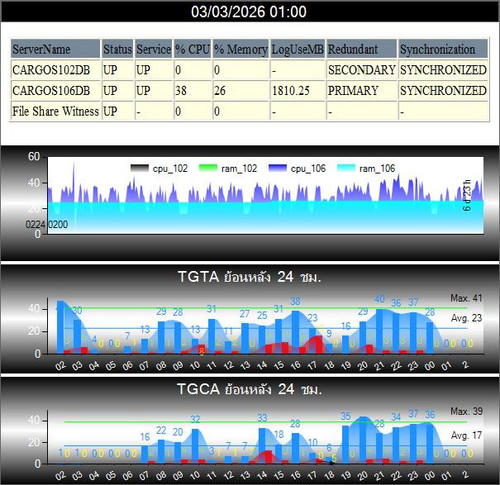
Task: Click the ram_106 cyan legend swatch
Action: coord(346,168)
